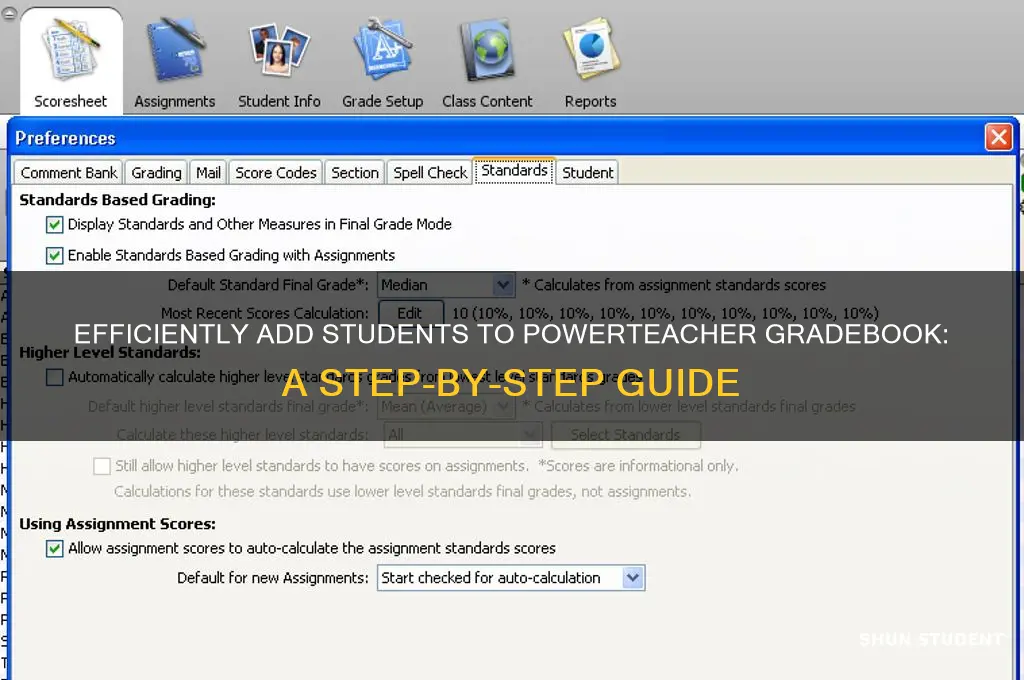1024x680 pixels.
Task: Open the Reports chart icon
Action: point(591,50)
